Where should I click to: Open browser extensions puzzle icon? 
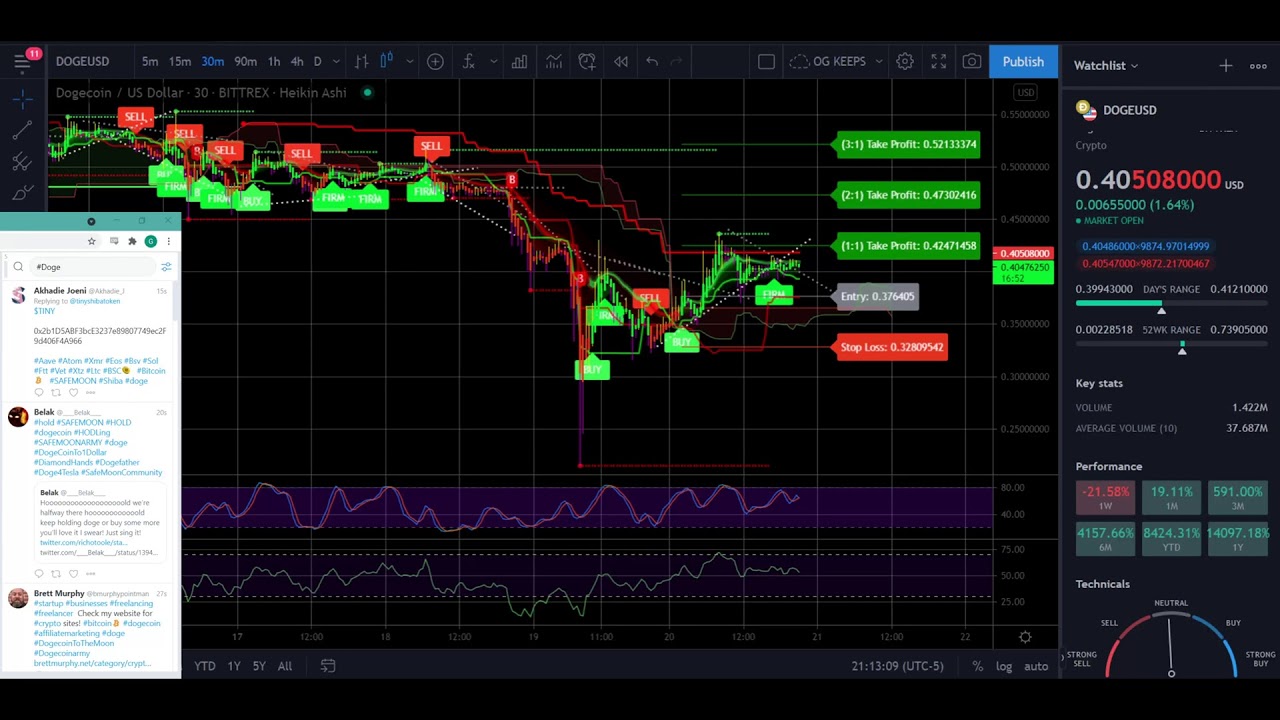click(x=132, y=241)
